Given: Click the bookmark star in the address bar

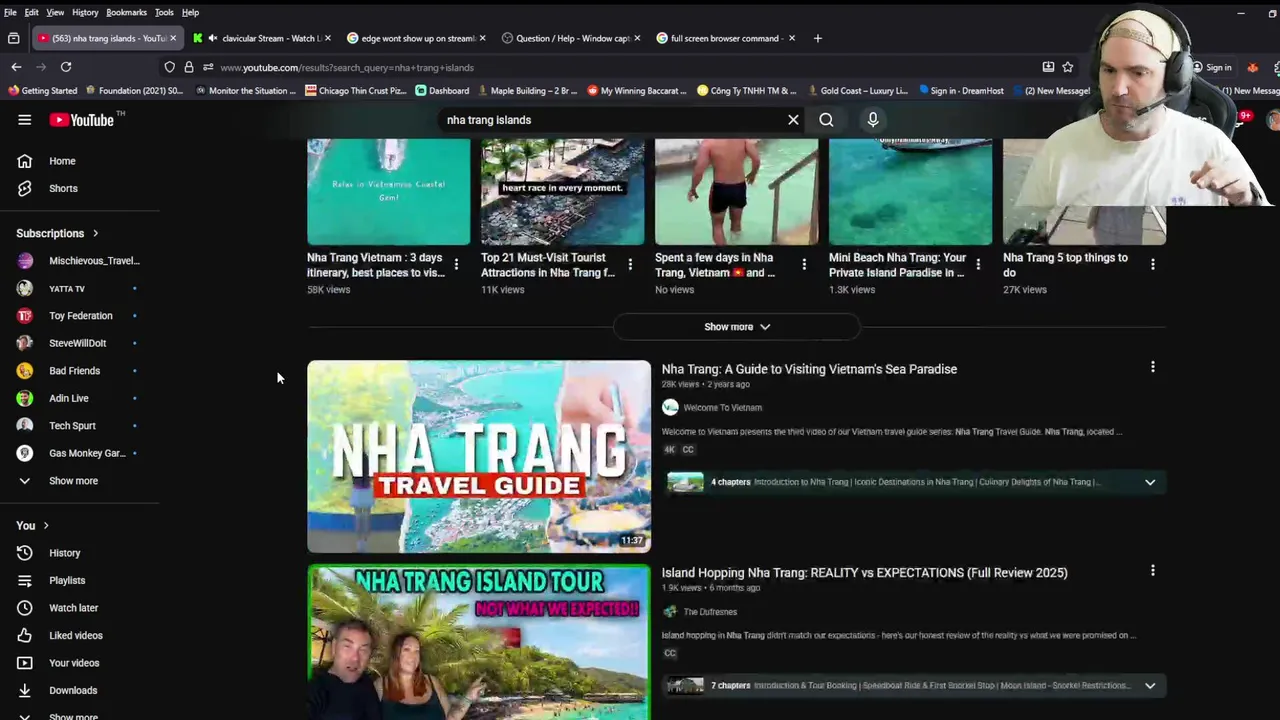Looking at the screenshot, I should tap(1068, 67).
